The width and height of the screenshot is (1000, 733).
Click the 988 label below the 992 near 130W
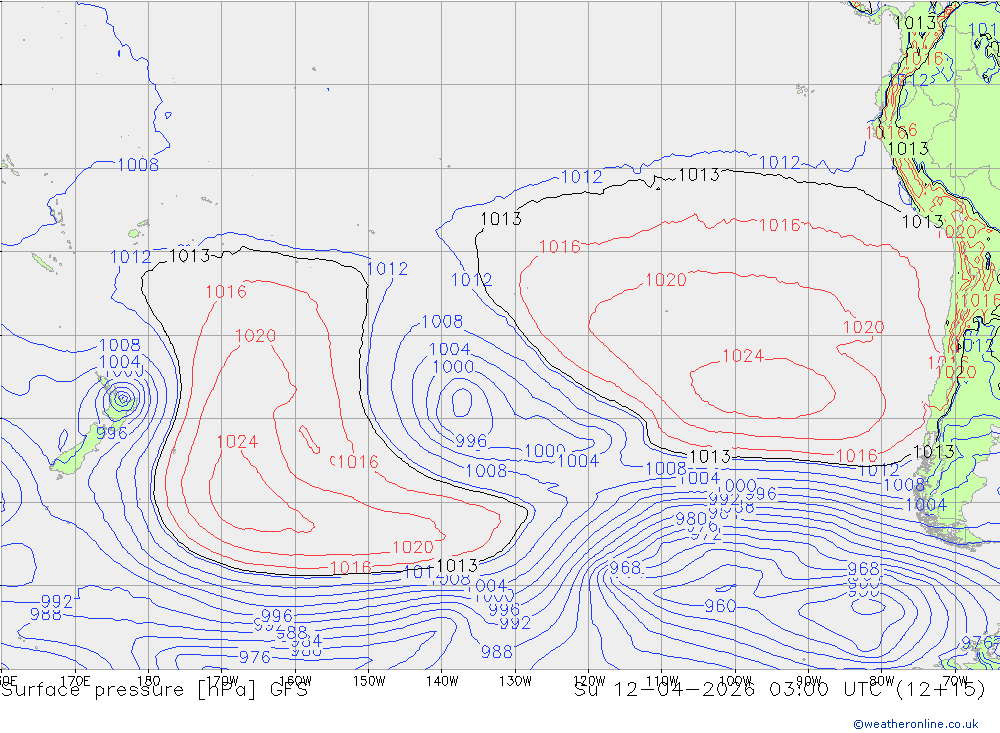(496, 652)
